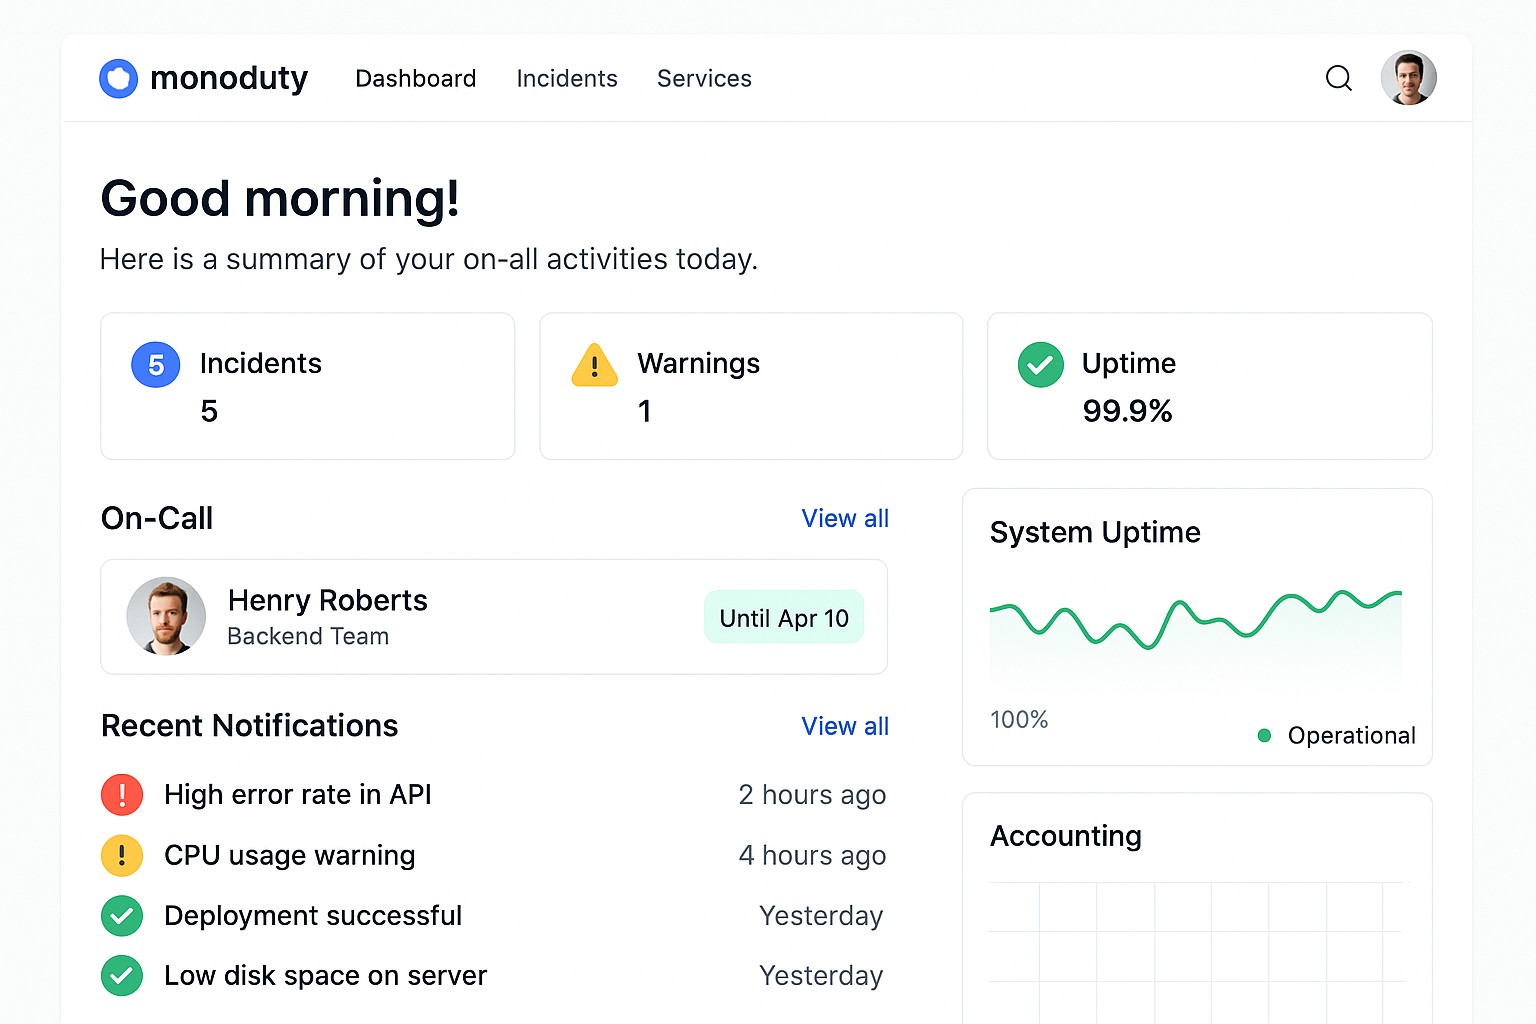The width and height of the screenshot is (1536, 1024).
Task: Select the Henry Roberts name
Action: [328, 600]
